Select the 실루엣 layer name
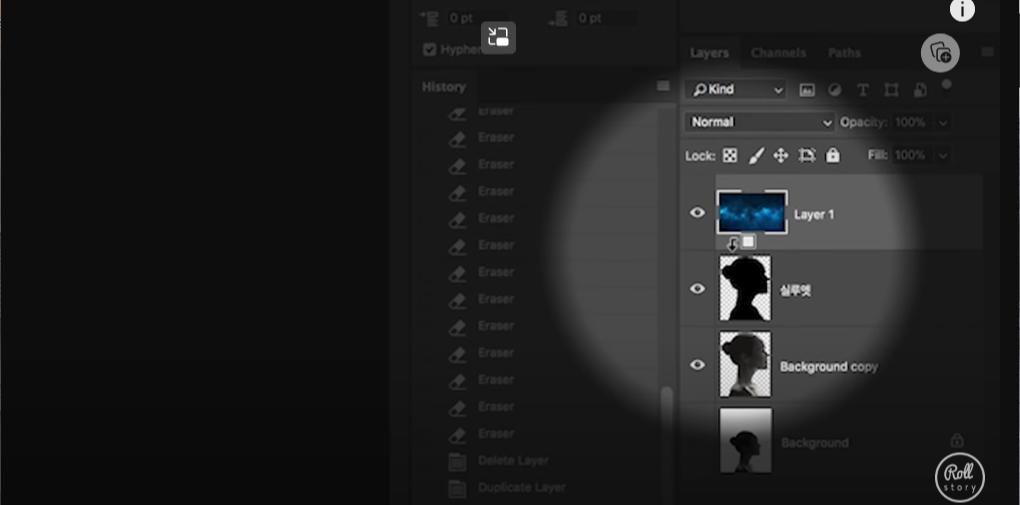 coord(795,290)
